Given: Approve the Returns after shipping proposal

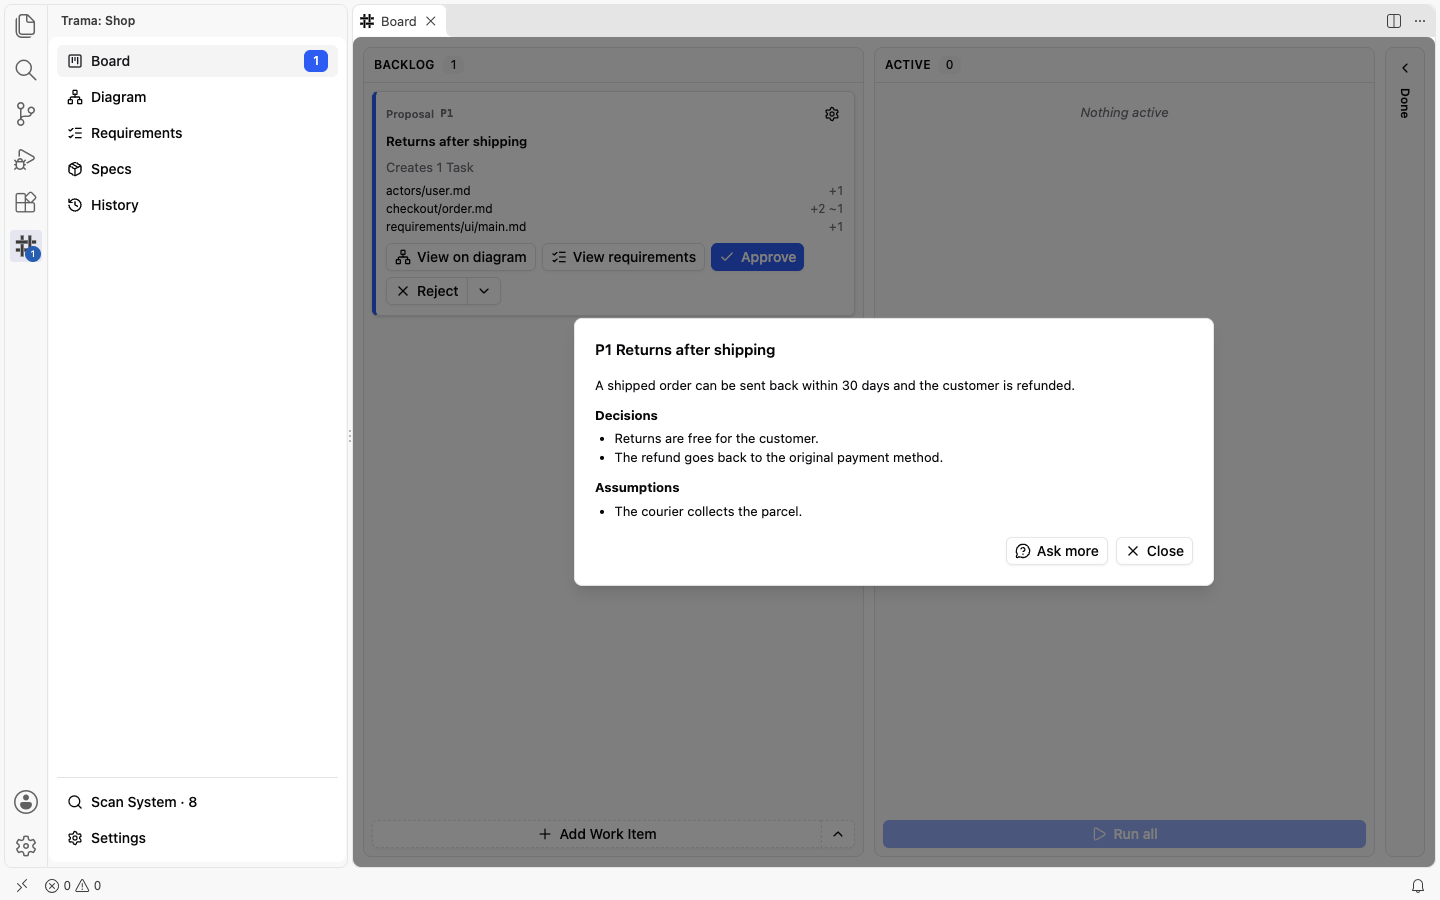Looking at the screenshot, I should 757,257.
